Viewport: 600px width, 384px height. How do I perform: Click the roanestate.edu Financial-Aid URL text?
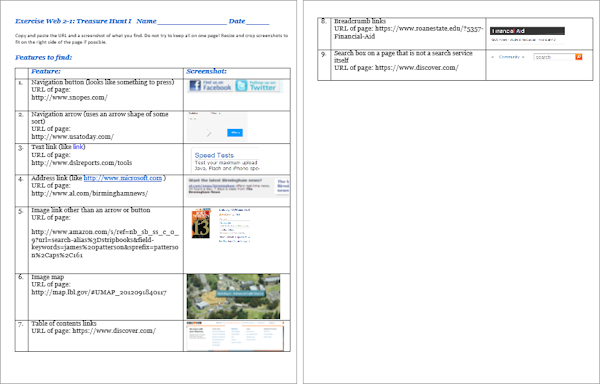tap(408, 33)
